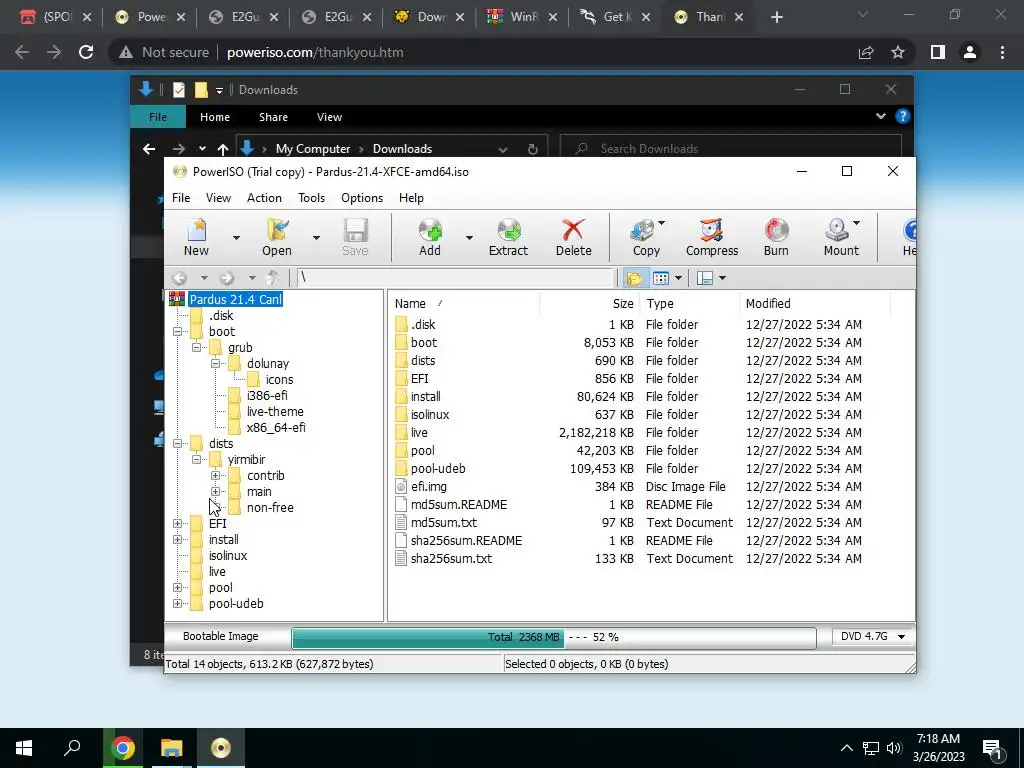
Task: Expand the contrib folder in tree
Action: pyautogui.click(x=215, y=475)
